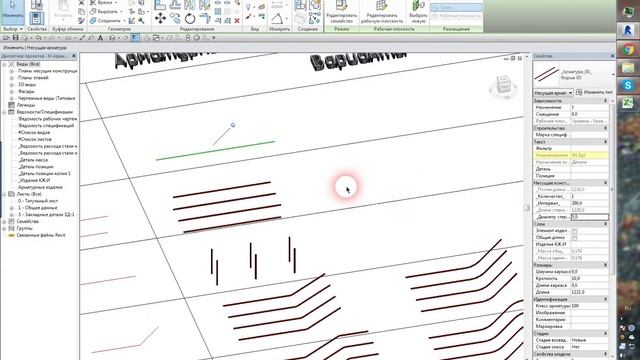Click the Вставить paste button
Viewport: 640px width, 360px height.
pos(63,11)
